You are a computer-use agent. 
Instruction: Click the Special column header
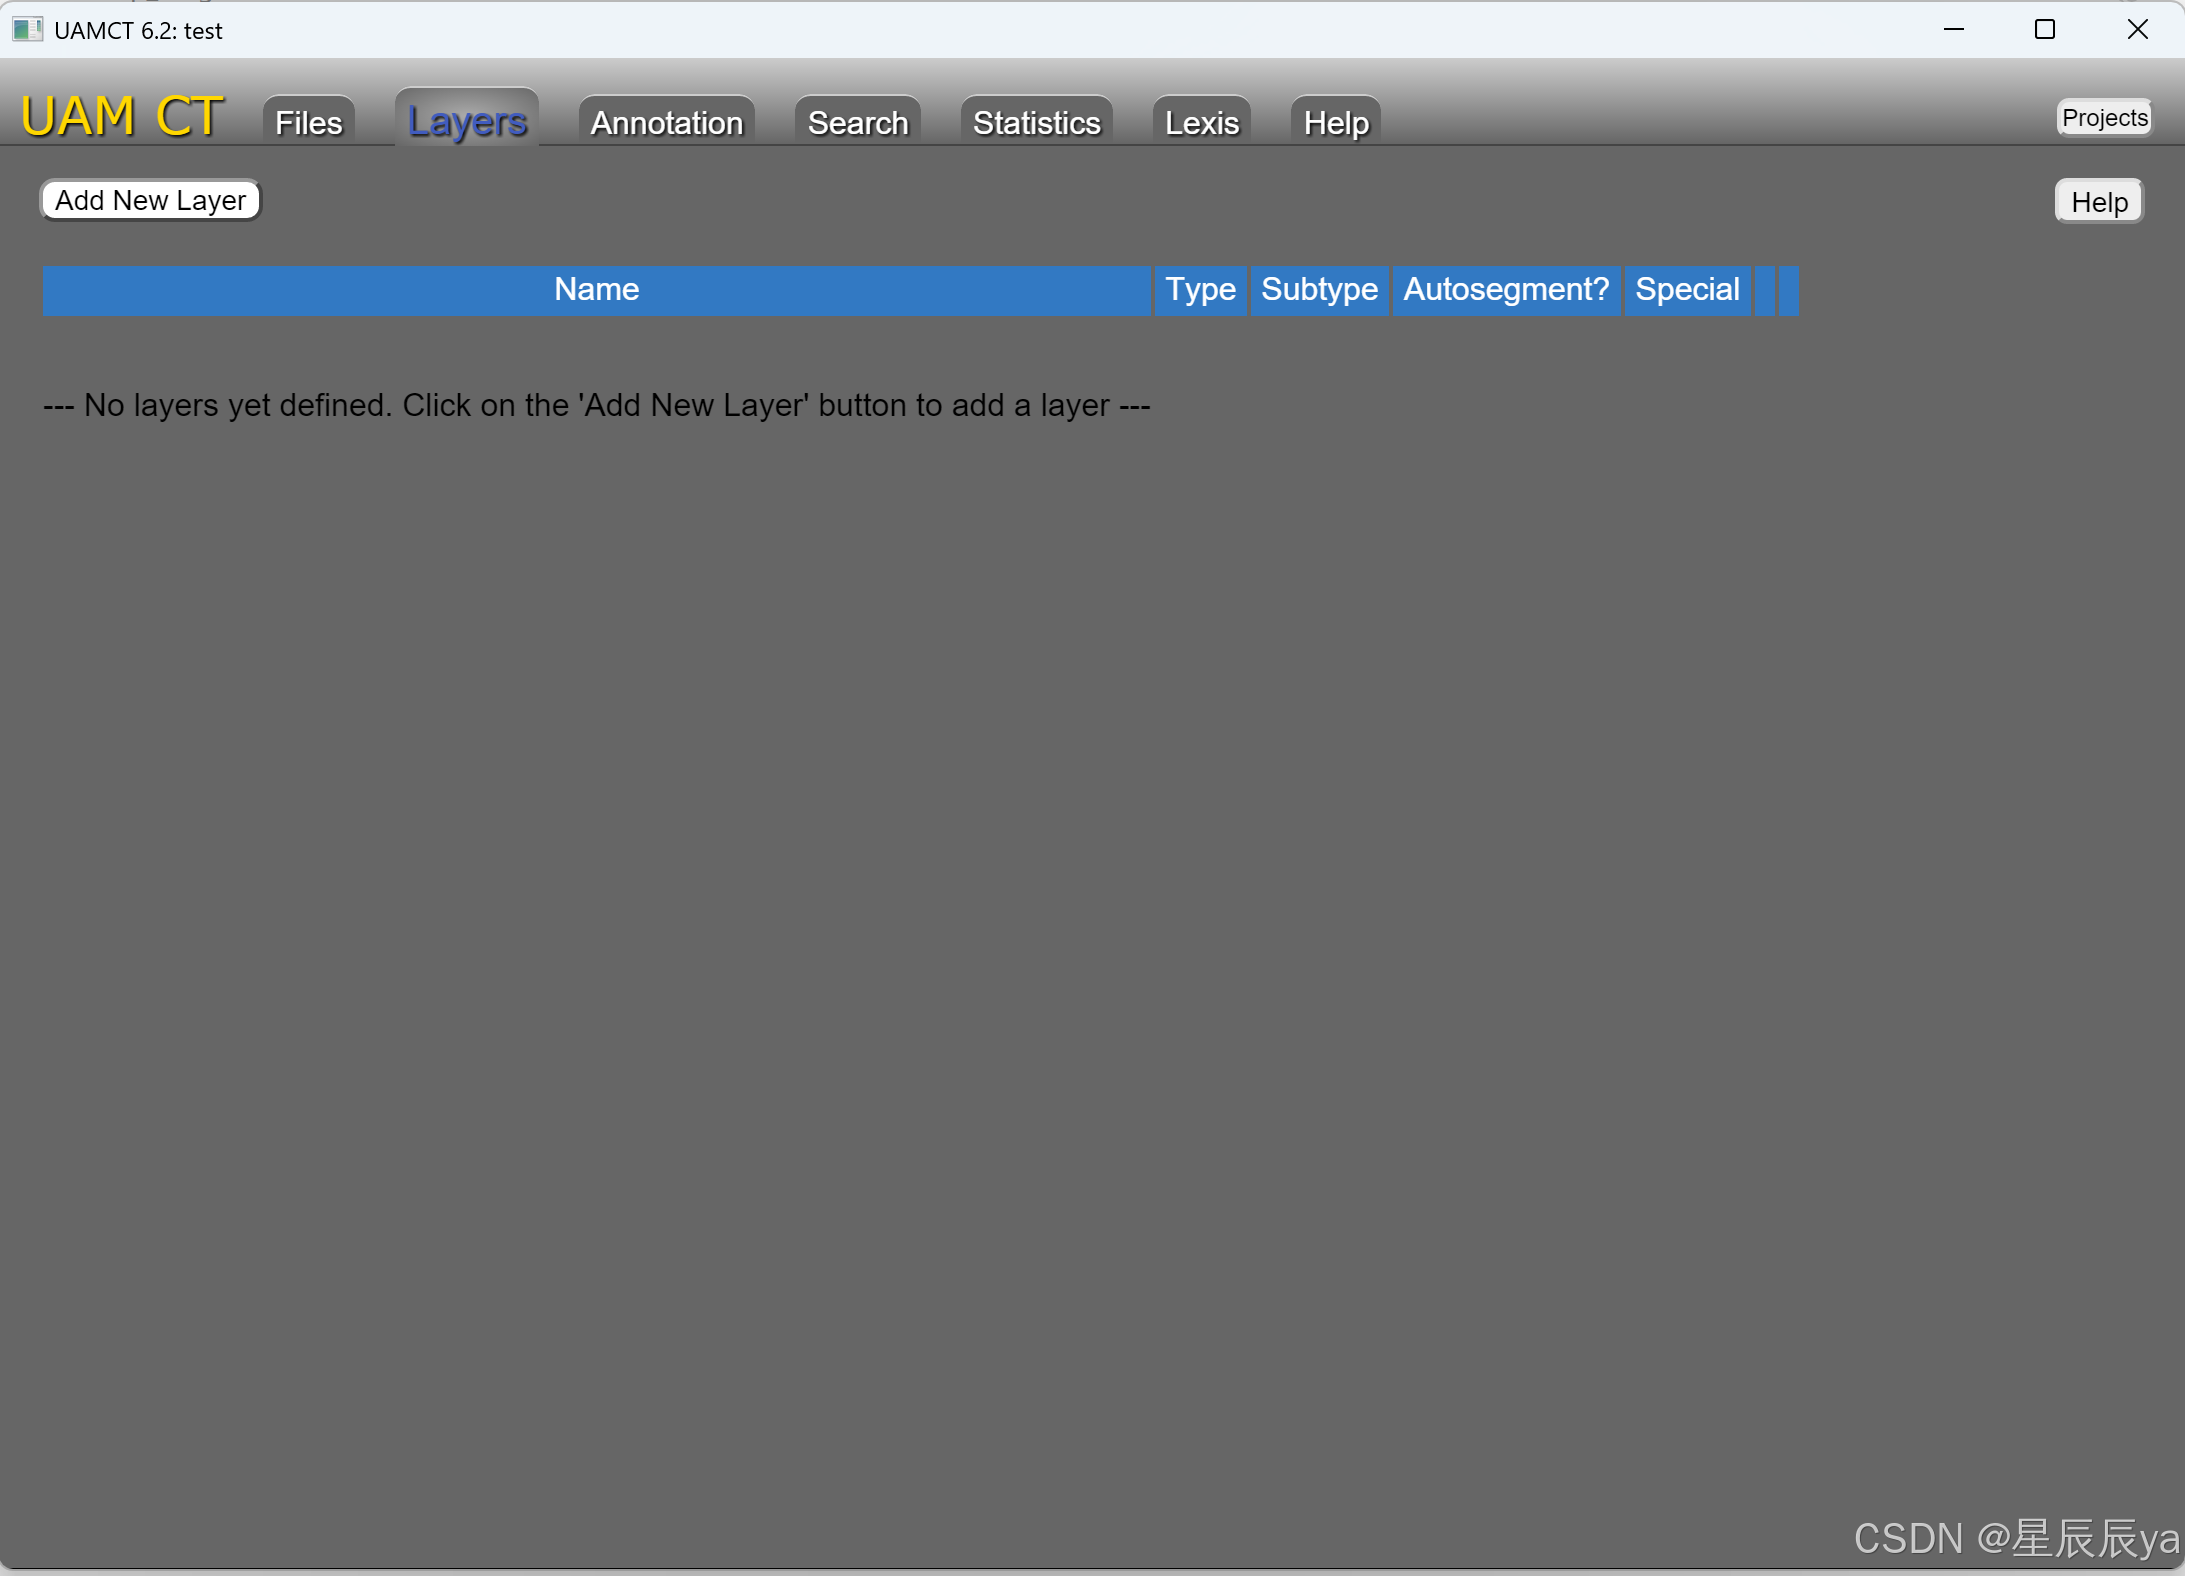click(x=1686, y=289)
